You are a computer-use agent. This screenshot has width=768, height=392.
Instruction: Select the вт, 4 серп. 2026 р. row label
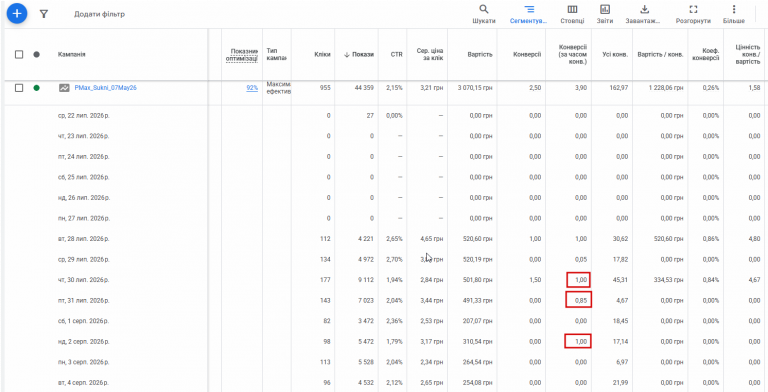click(x=83, y=382)
